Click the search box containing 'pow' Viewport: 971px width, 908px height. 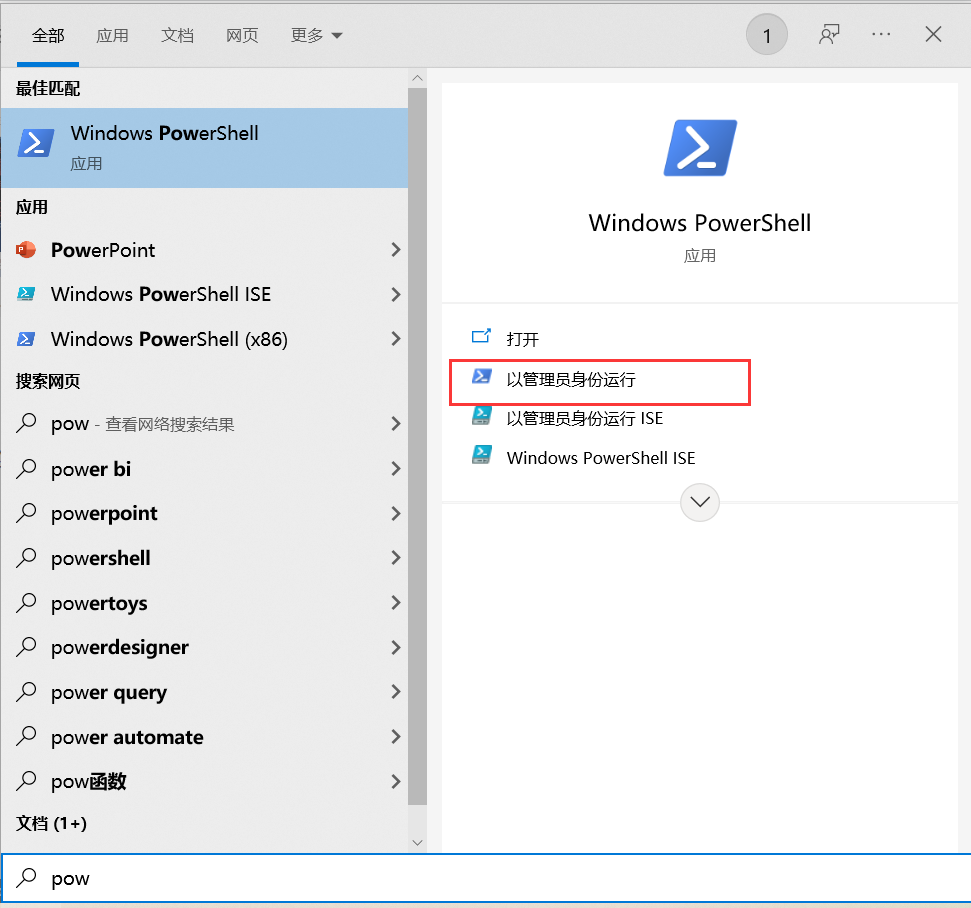click(486, 878)
